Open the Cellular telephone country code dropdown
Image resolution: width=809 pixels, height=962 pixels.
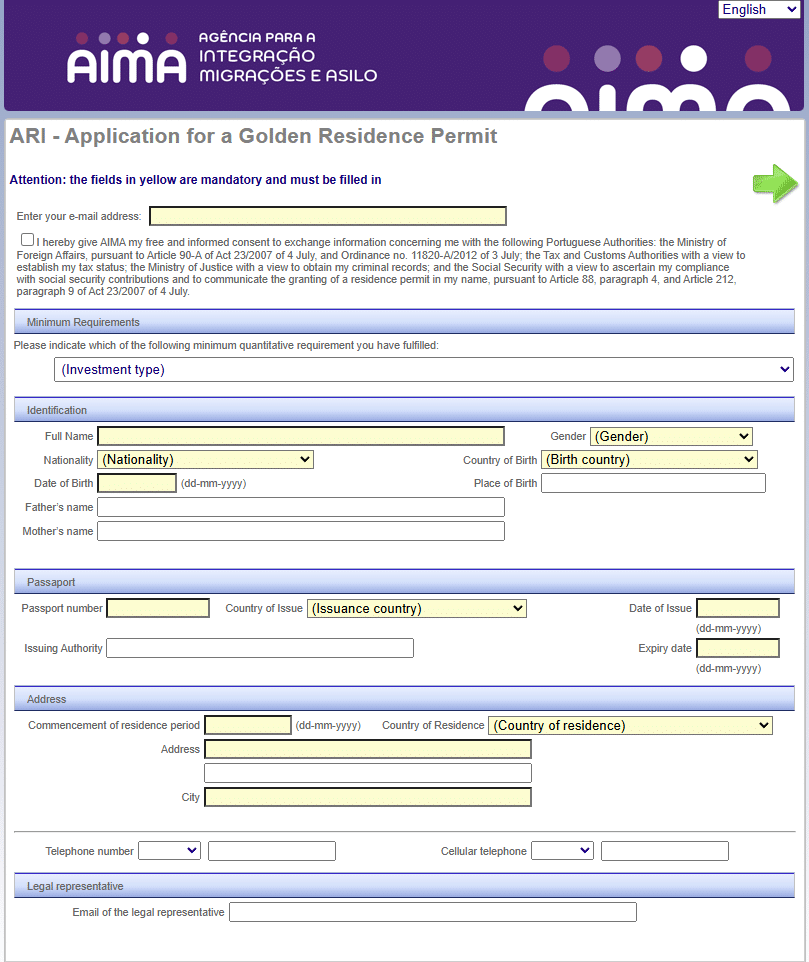coord(562,850)
